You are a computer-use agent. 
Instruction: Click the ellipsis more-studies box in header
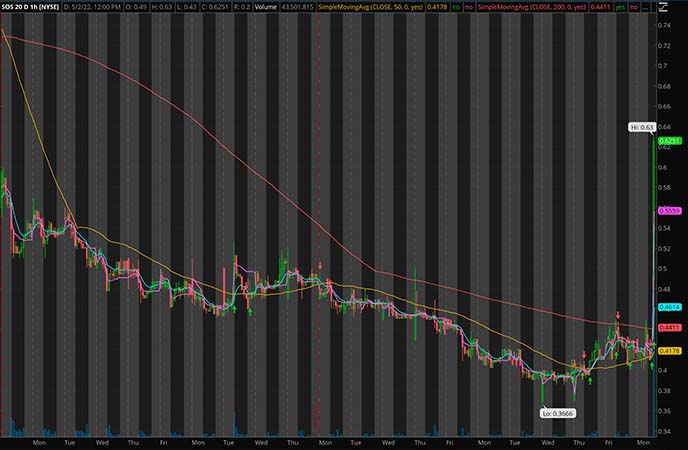click(645, 7)
